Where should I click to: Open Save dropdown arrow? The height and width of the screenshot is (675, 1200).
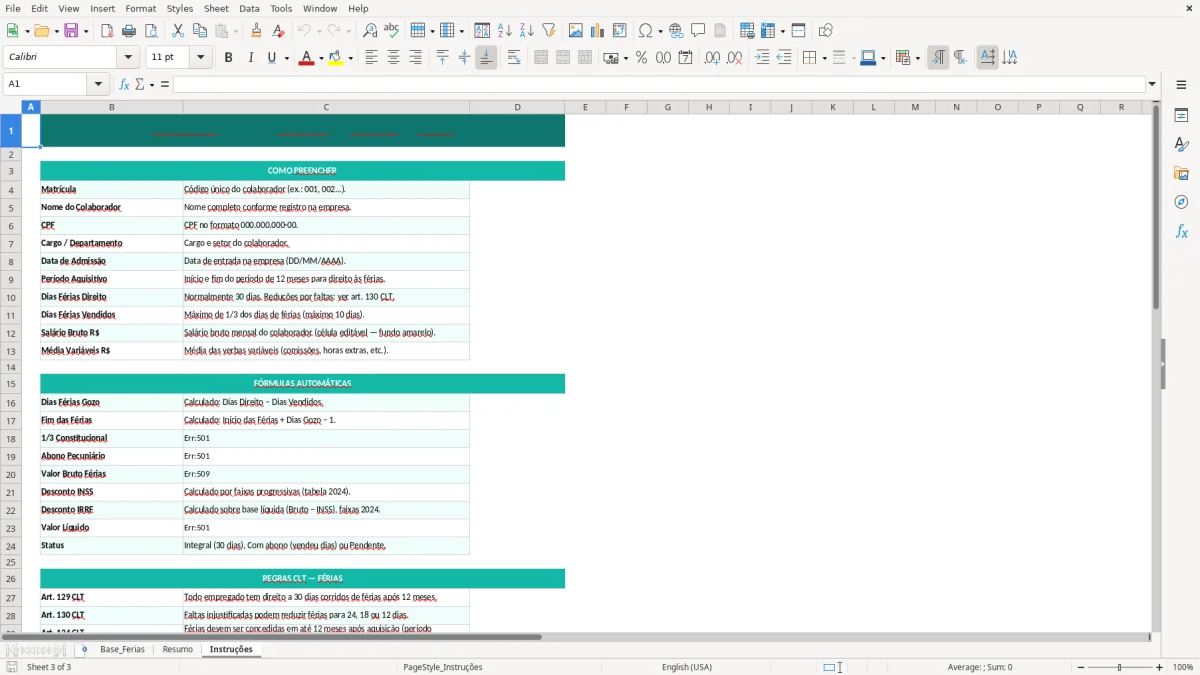pos(86,31)
